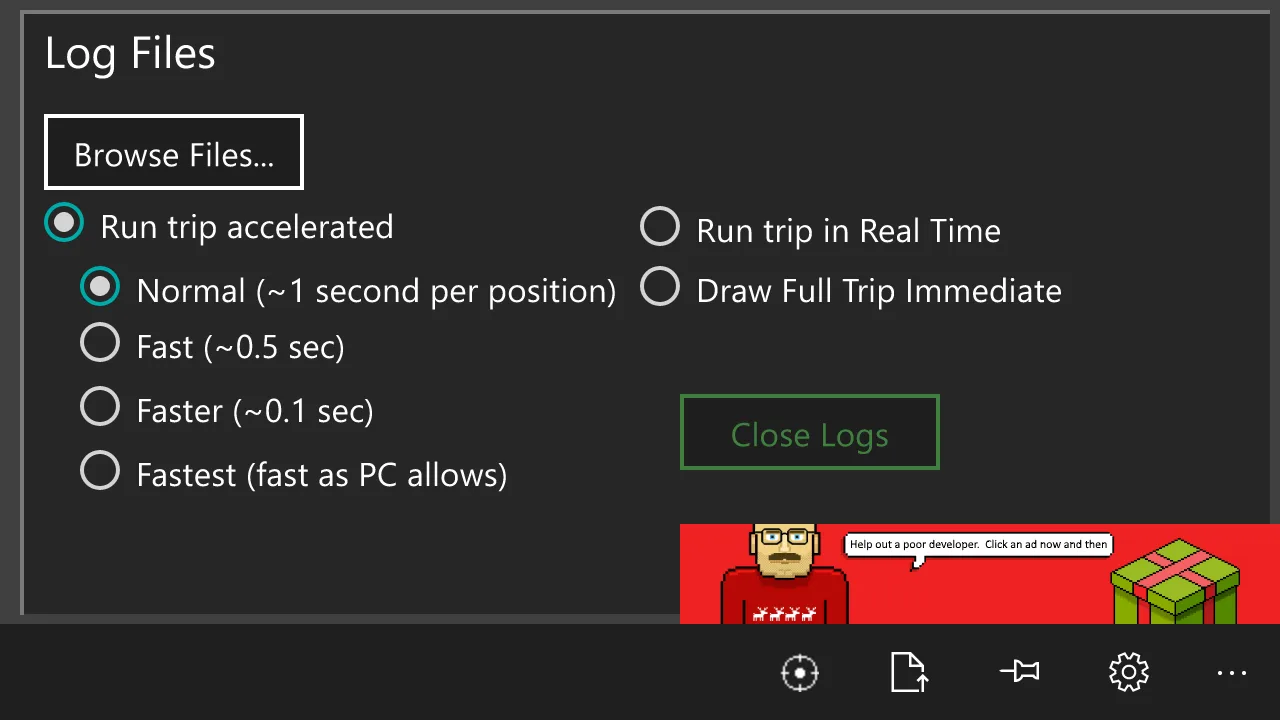Click the locate position crosshair icon

pos(799,673)
